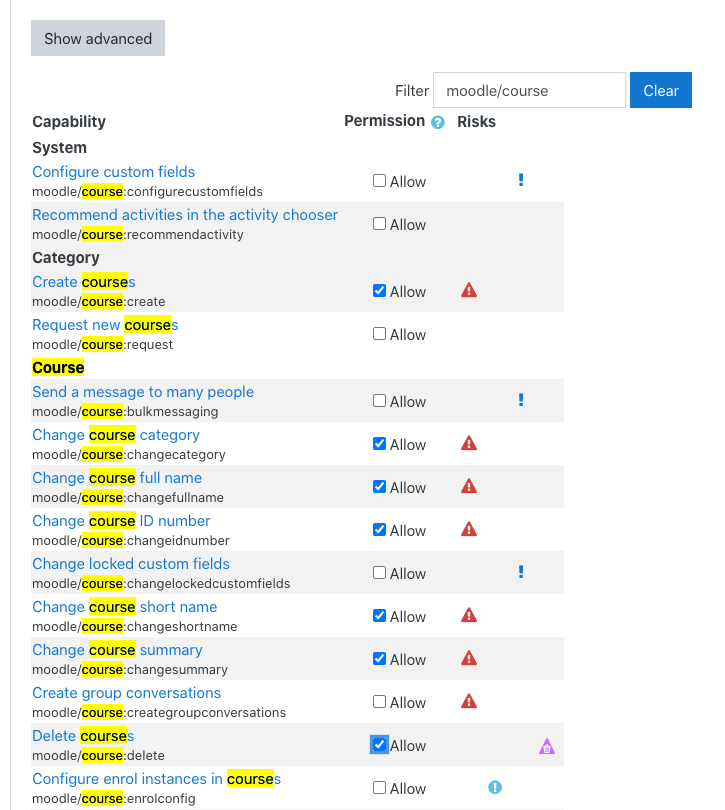Viewport: 725px width, 810px height.
Task: Click the blue exclamation for Send a message to many people
Action: pyautogui.click(x=520, y=399)
